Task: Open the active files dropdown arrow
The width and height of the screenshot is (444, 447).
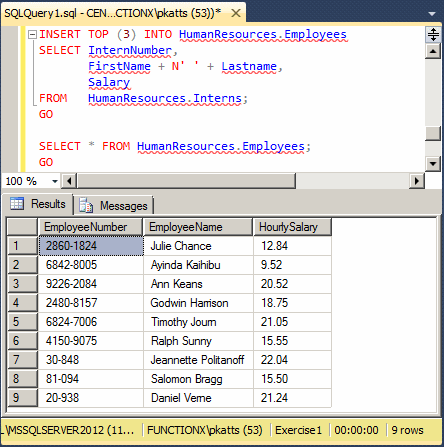Action: point(432,14)
